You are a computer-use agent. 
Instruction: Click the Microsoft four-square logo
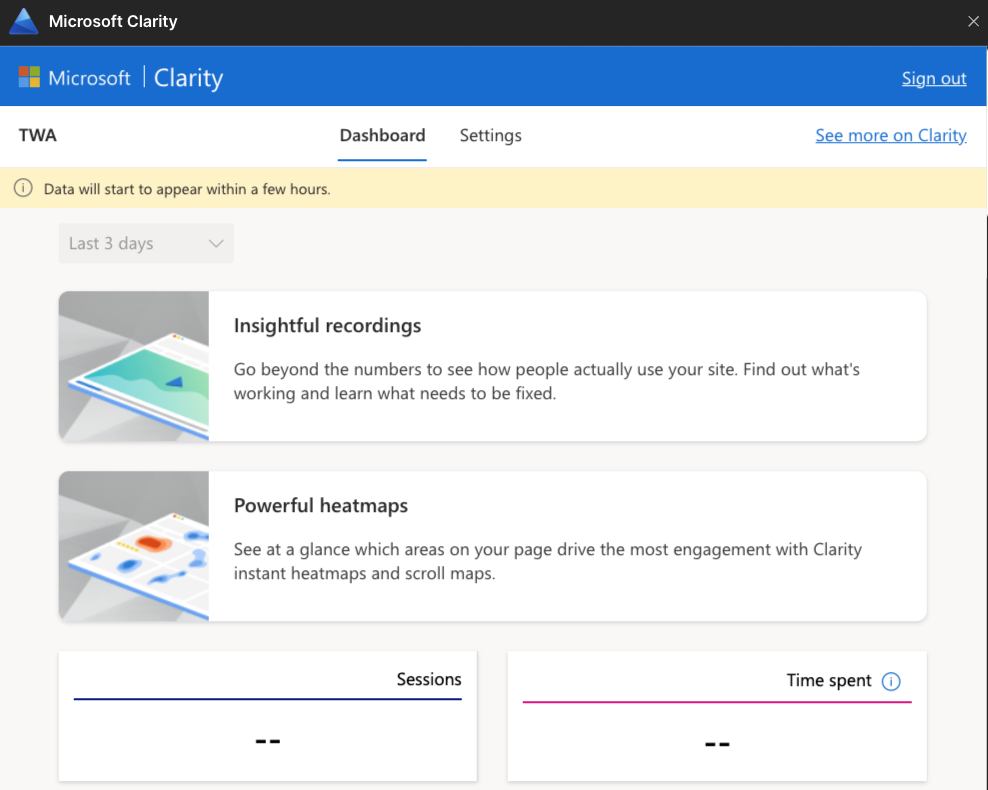pyautogui.click(x=29, y=77)
